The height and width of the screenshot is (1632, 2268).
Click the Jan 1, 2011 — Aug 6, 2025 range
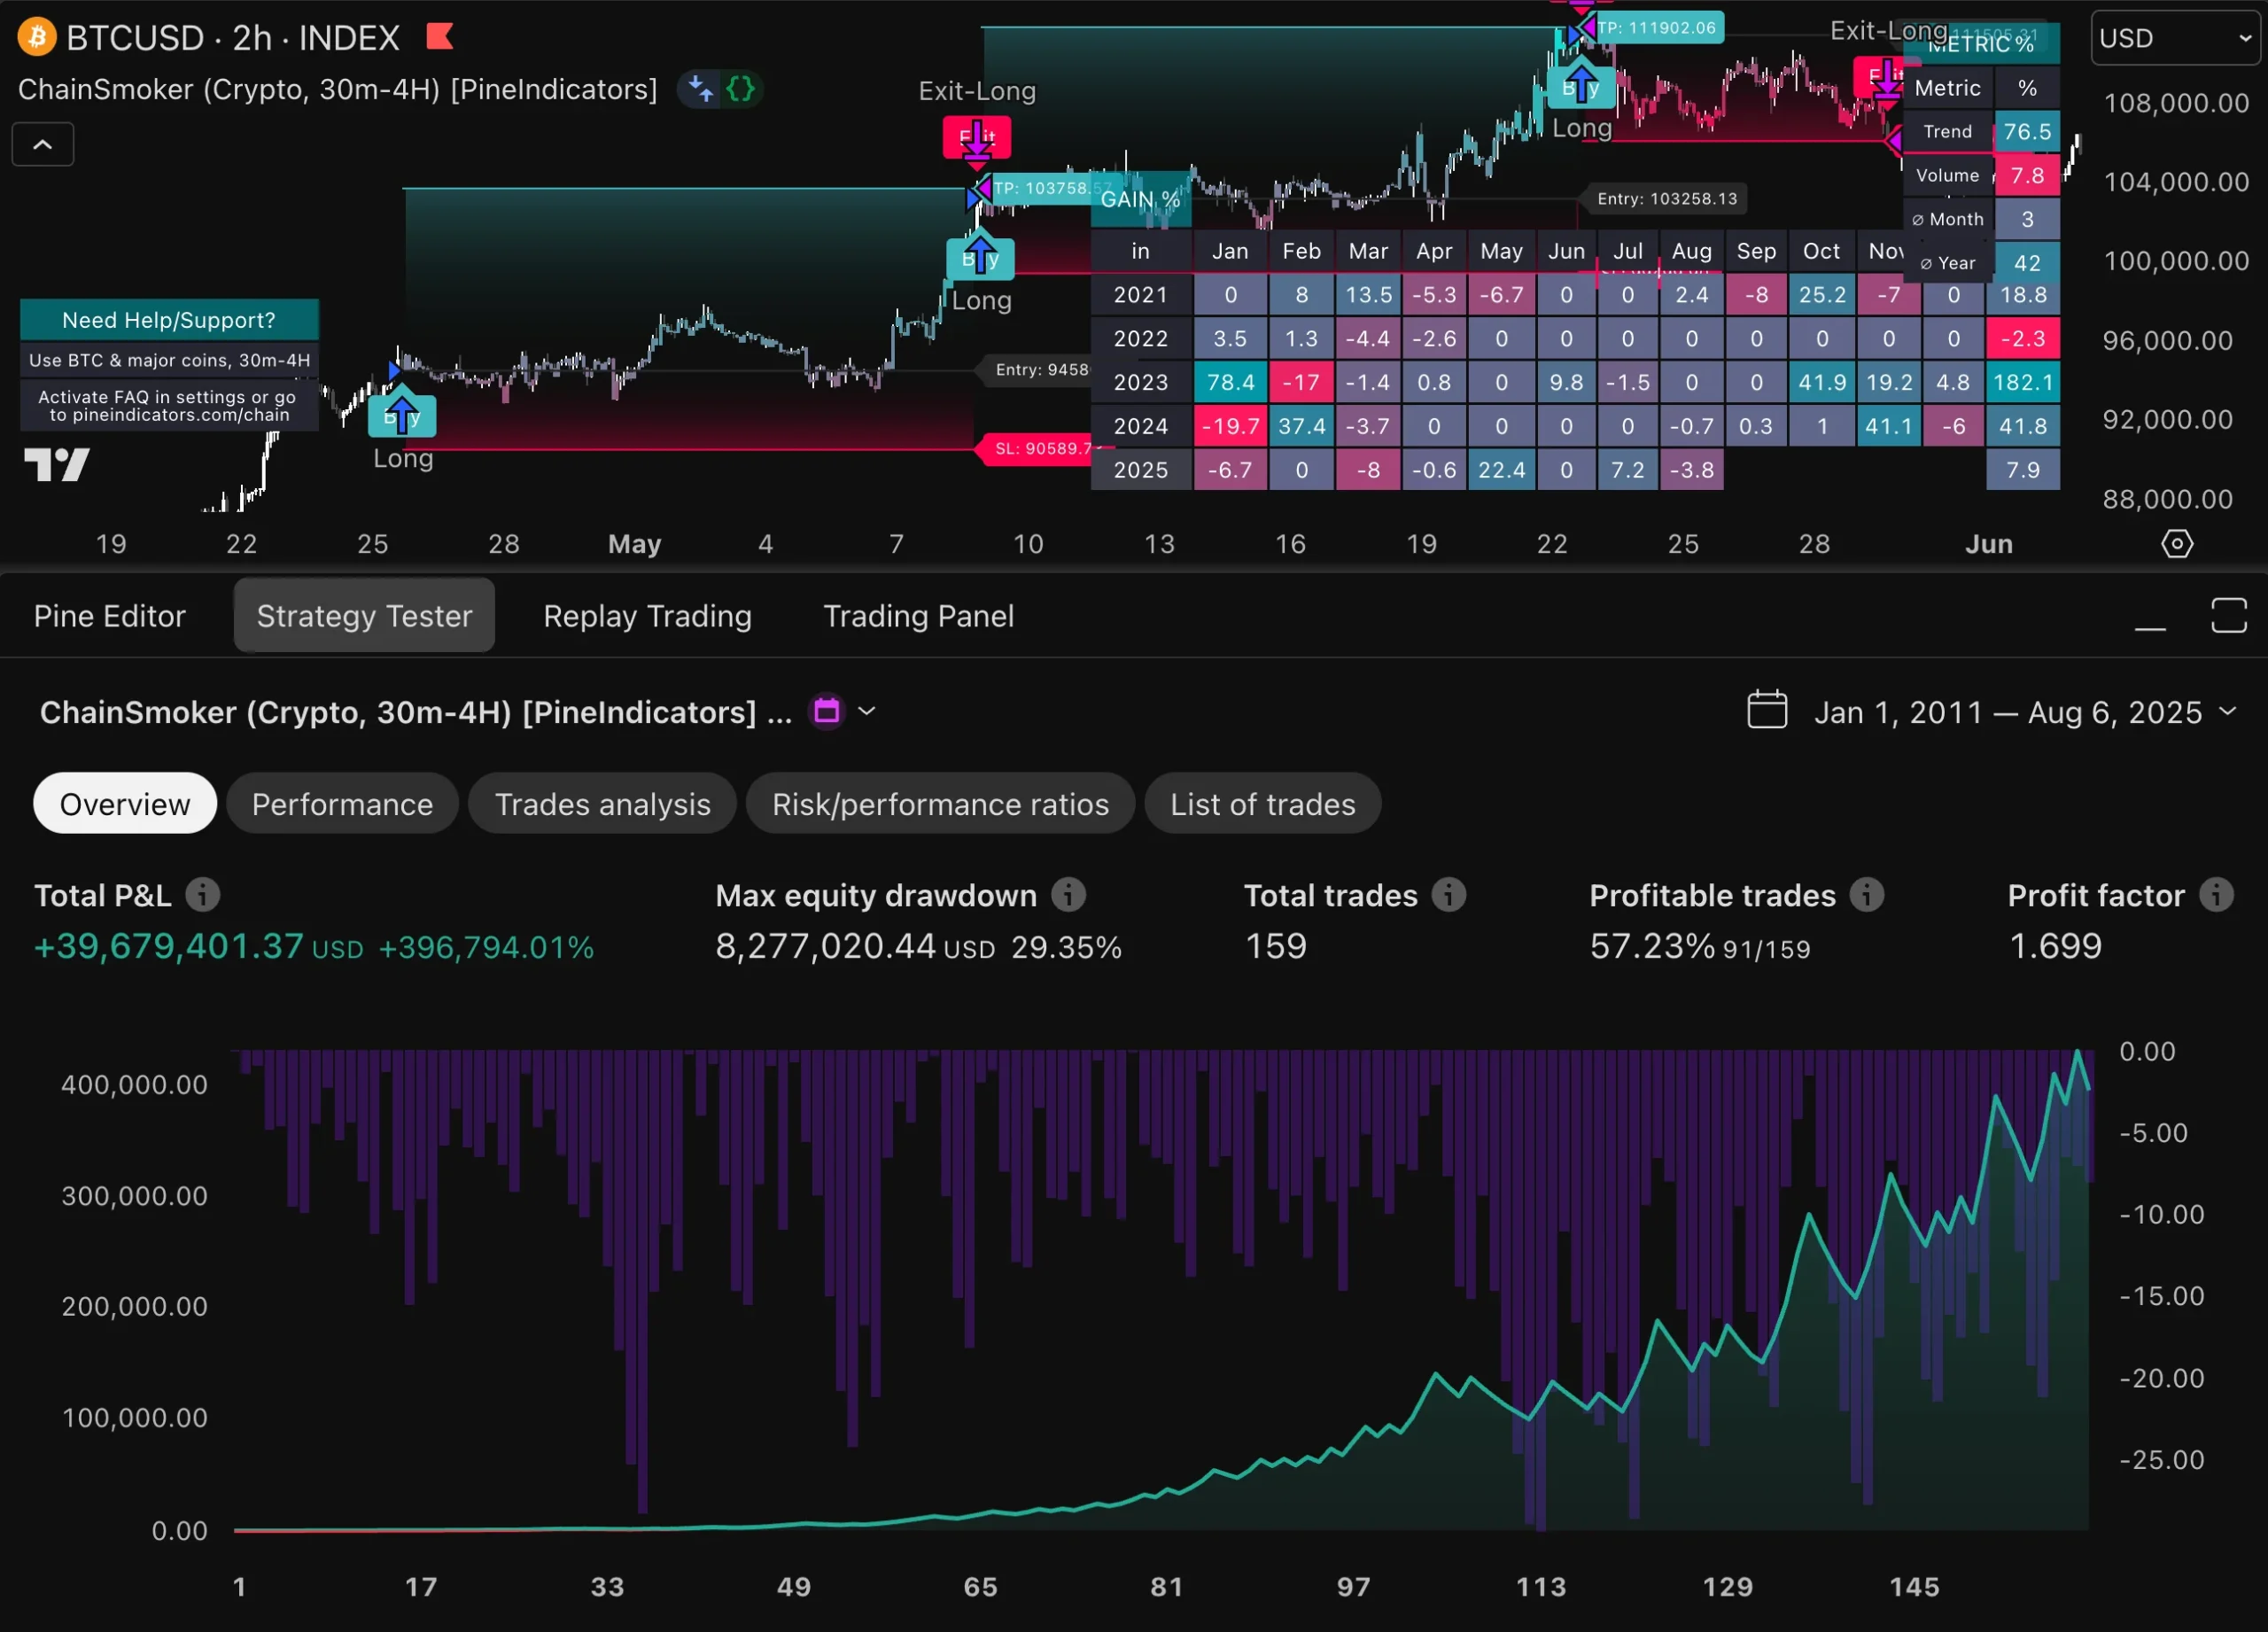click(2008, 713)
